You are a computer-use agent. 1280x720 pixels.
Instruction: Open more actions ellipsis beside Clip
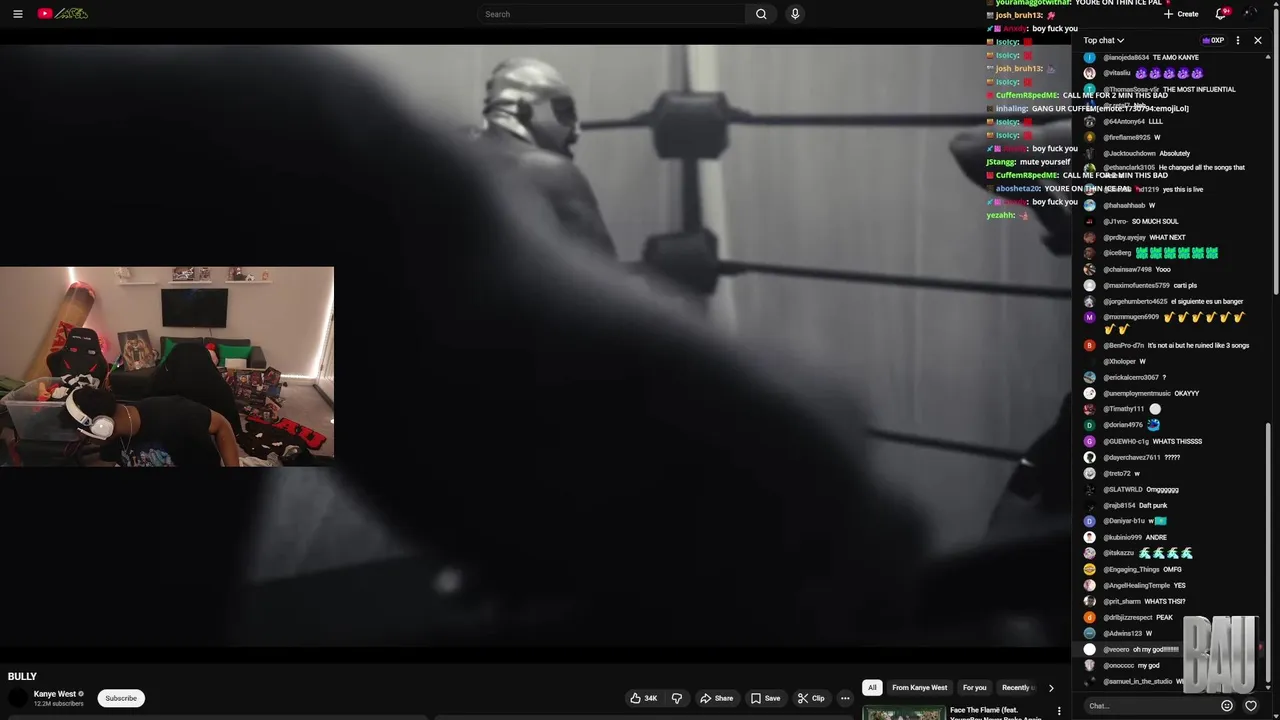[845, 698]
